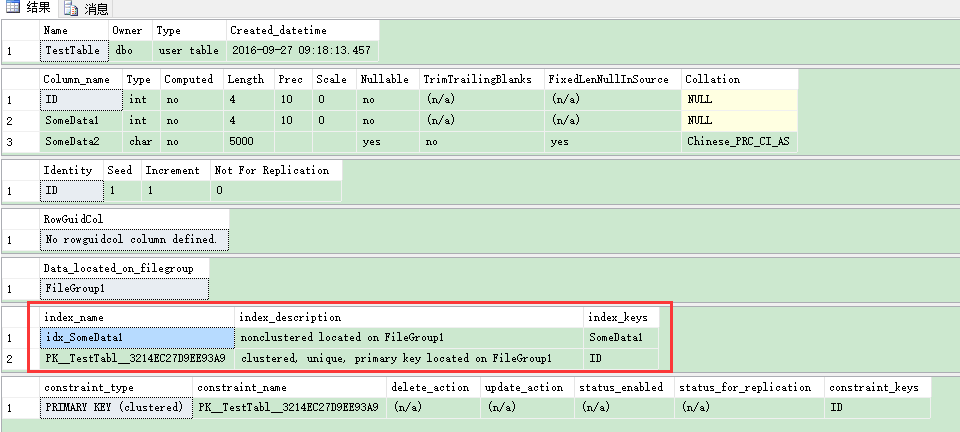
Task: Click the Chinese_PRC_CI_AS collation cell
Action: (x=740, y=141)
